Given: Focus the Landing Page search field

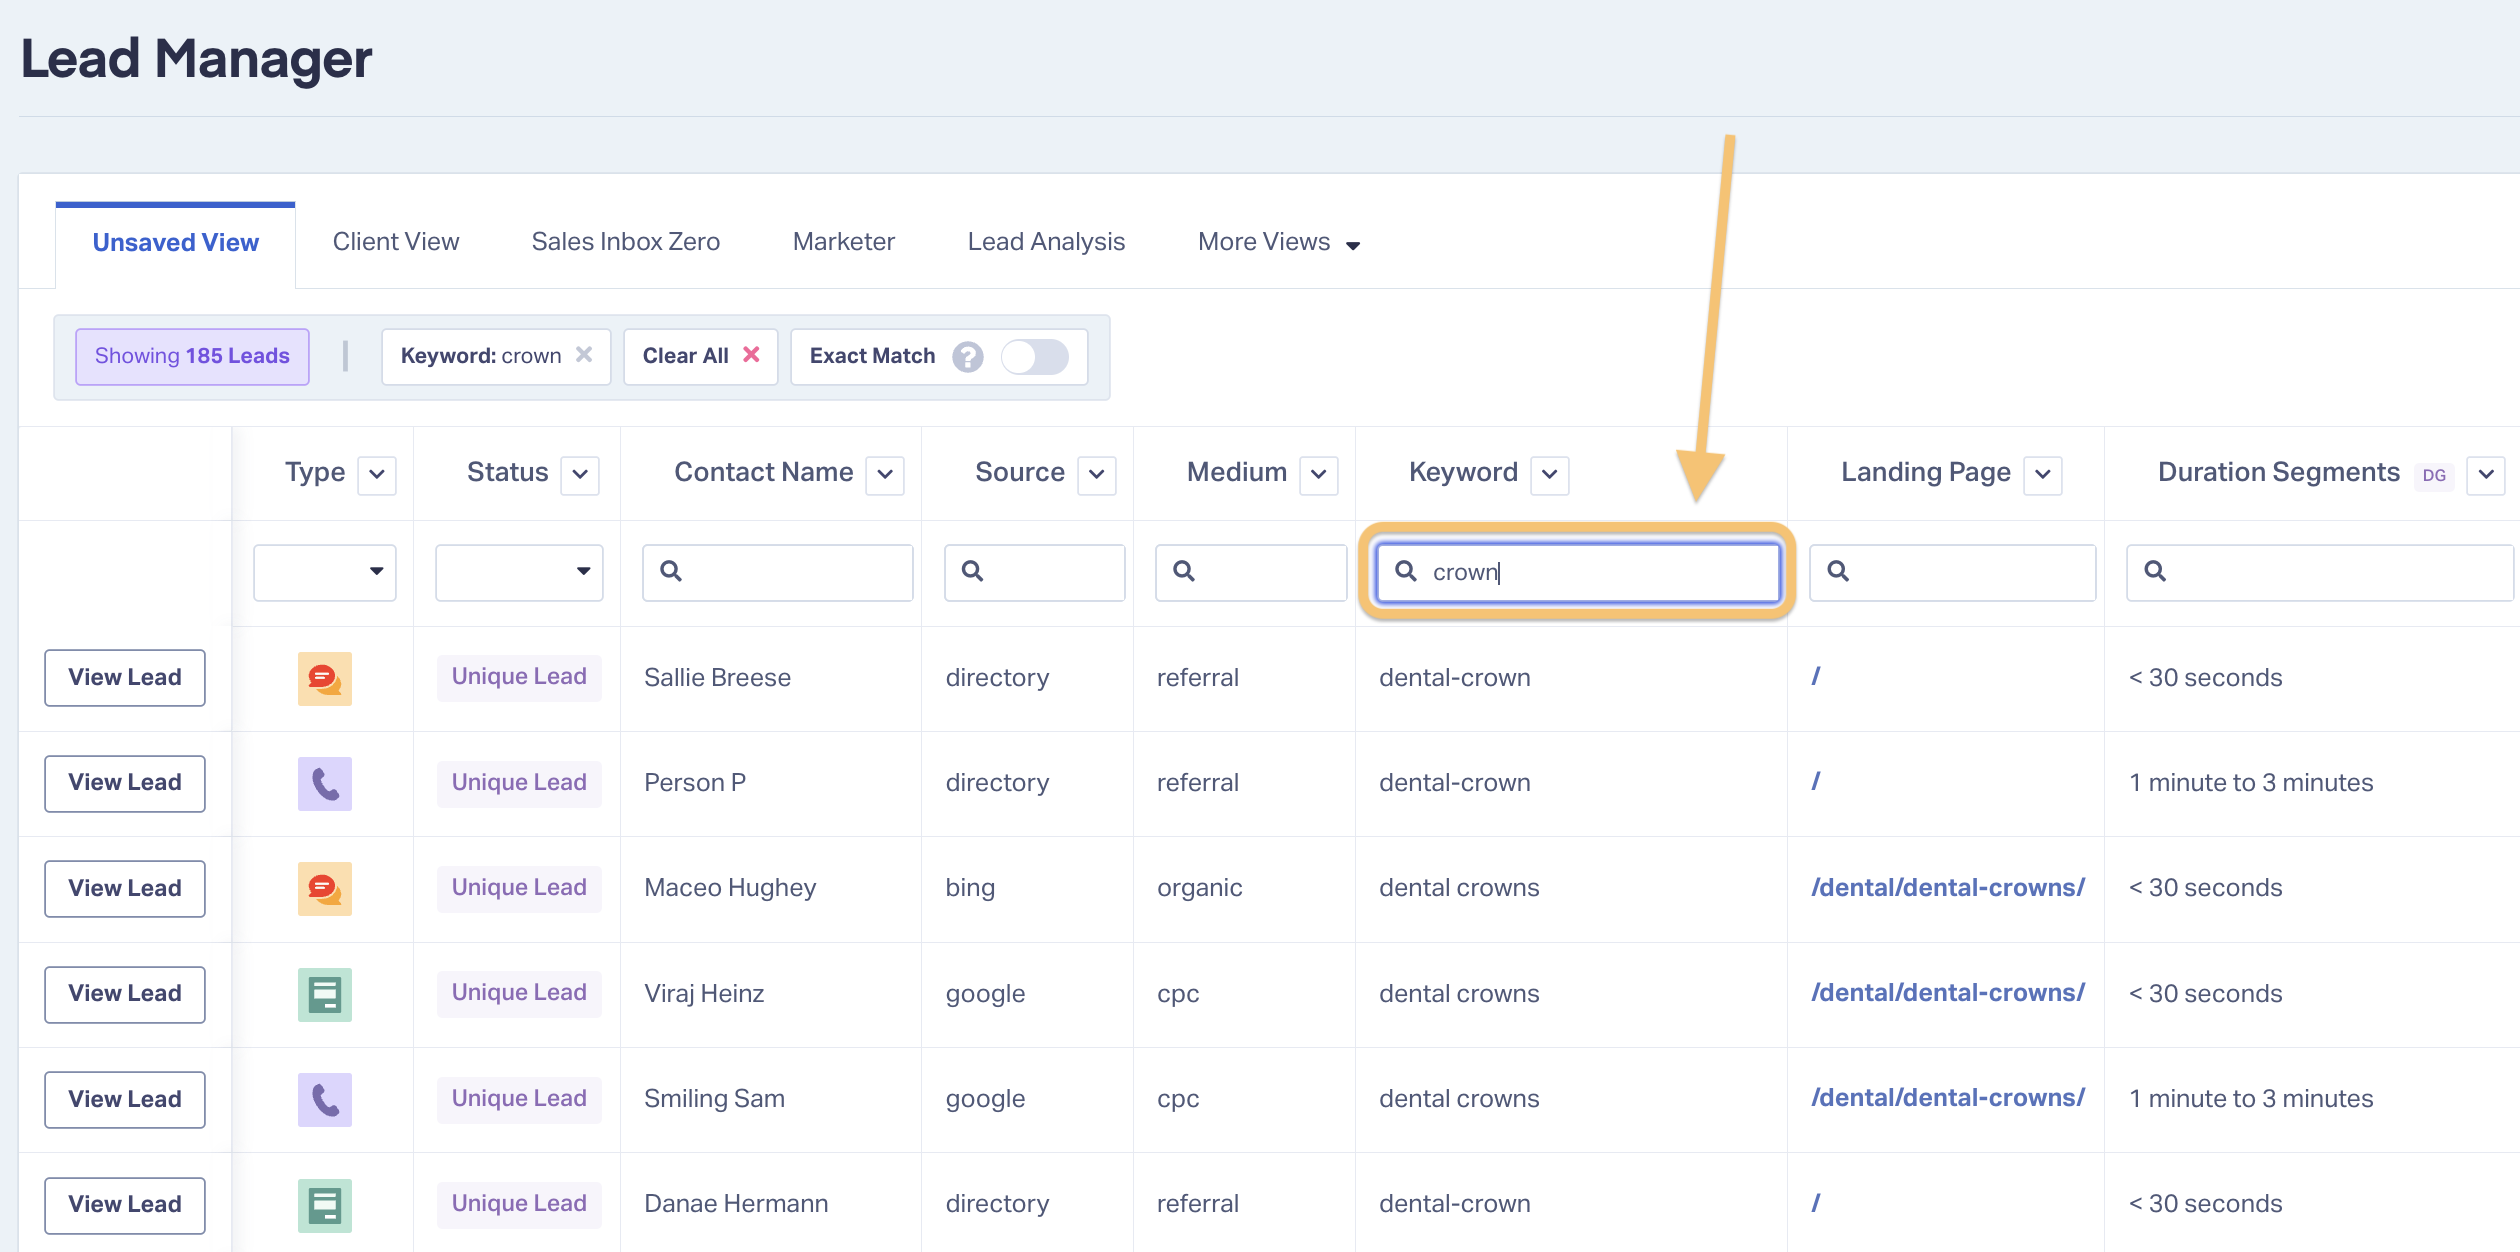Looking at the screenshot, I should point(1952,572).
